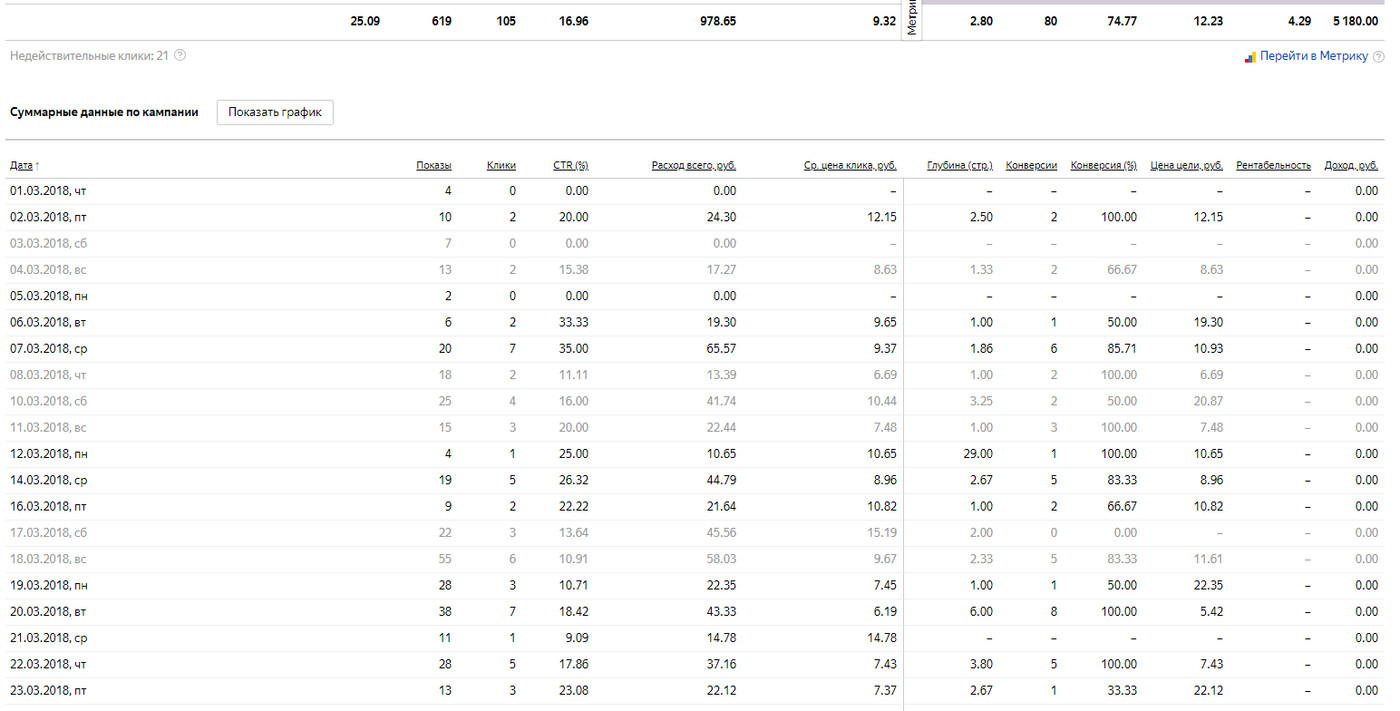Sort by 'Расход всего, руб.' header
The width and height of the screenshot is (1400, 711).
tap(693, 165)
